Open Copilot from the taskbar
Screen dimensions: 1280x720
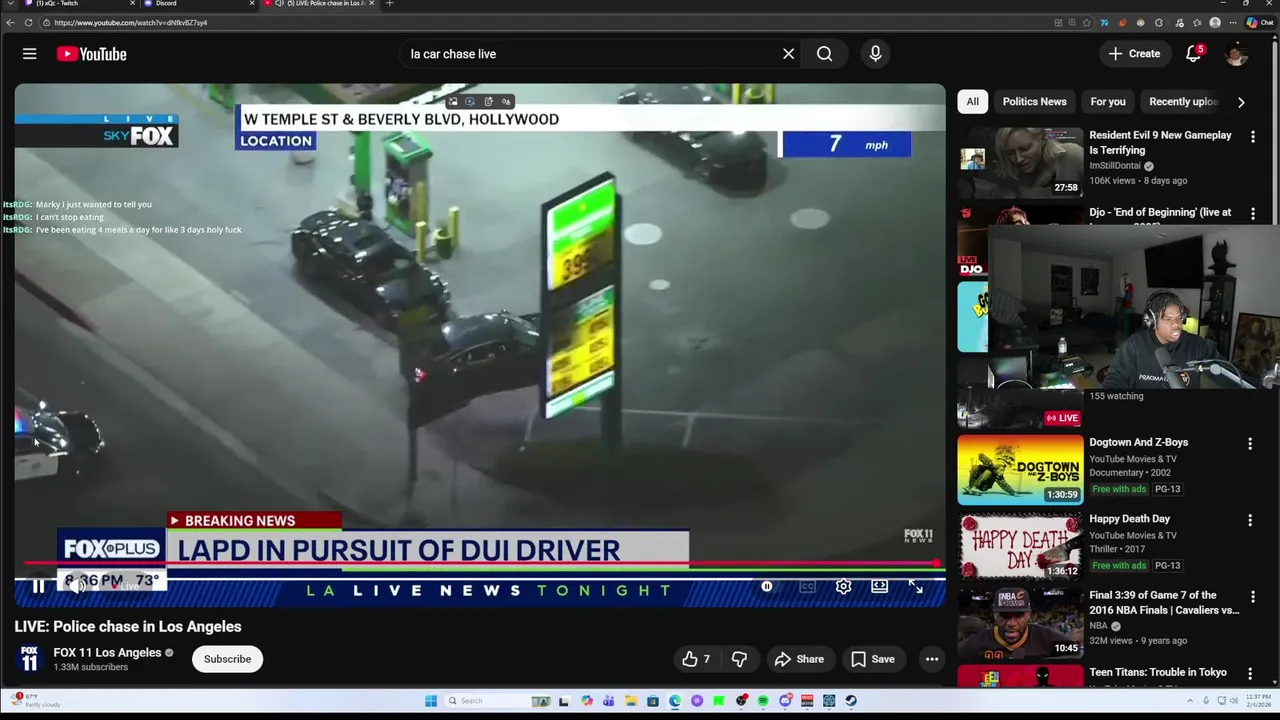pyautogui.click(x=587, y=701)
